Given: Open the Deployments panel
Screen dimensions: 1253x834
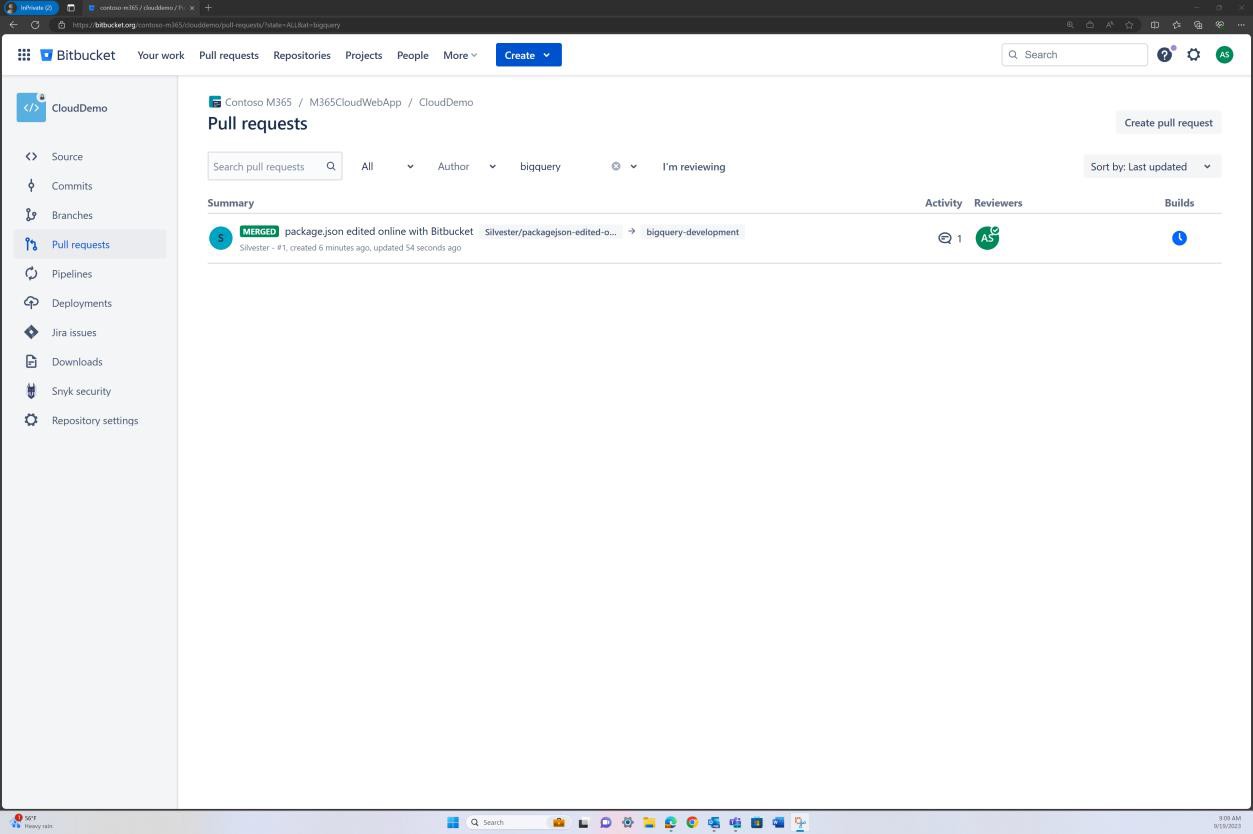Looking at the screenshot, I should (81, 303).
